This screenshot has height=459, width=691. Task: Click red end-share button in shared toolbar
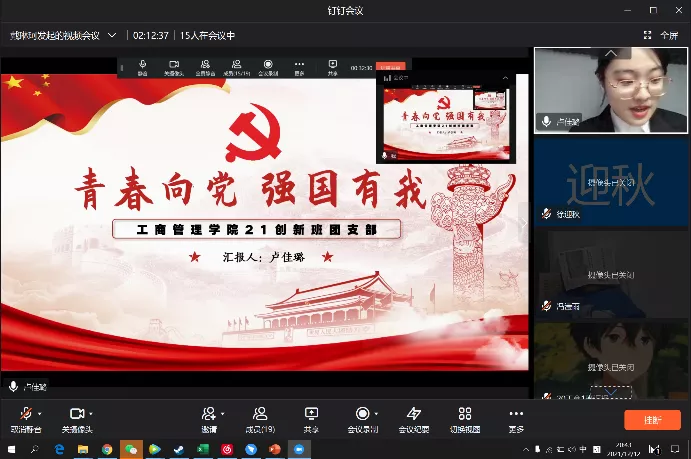390,67
